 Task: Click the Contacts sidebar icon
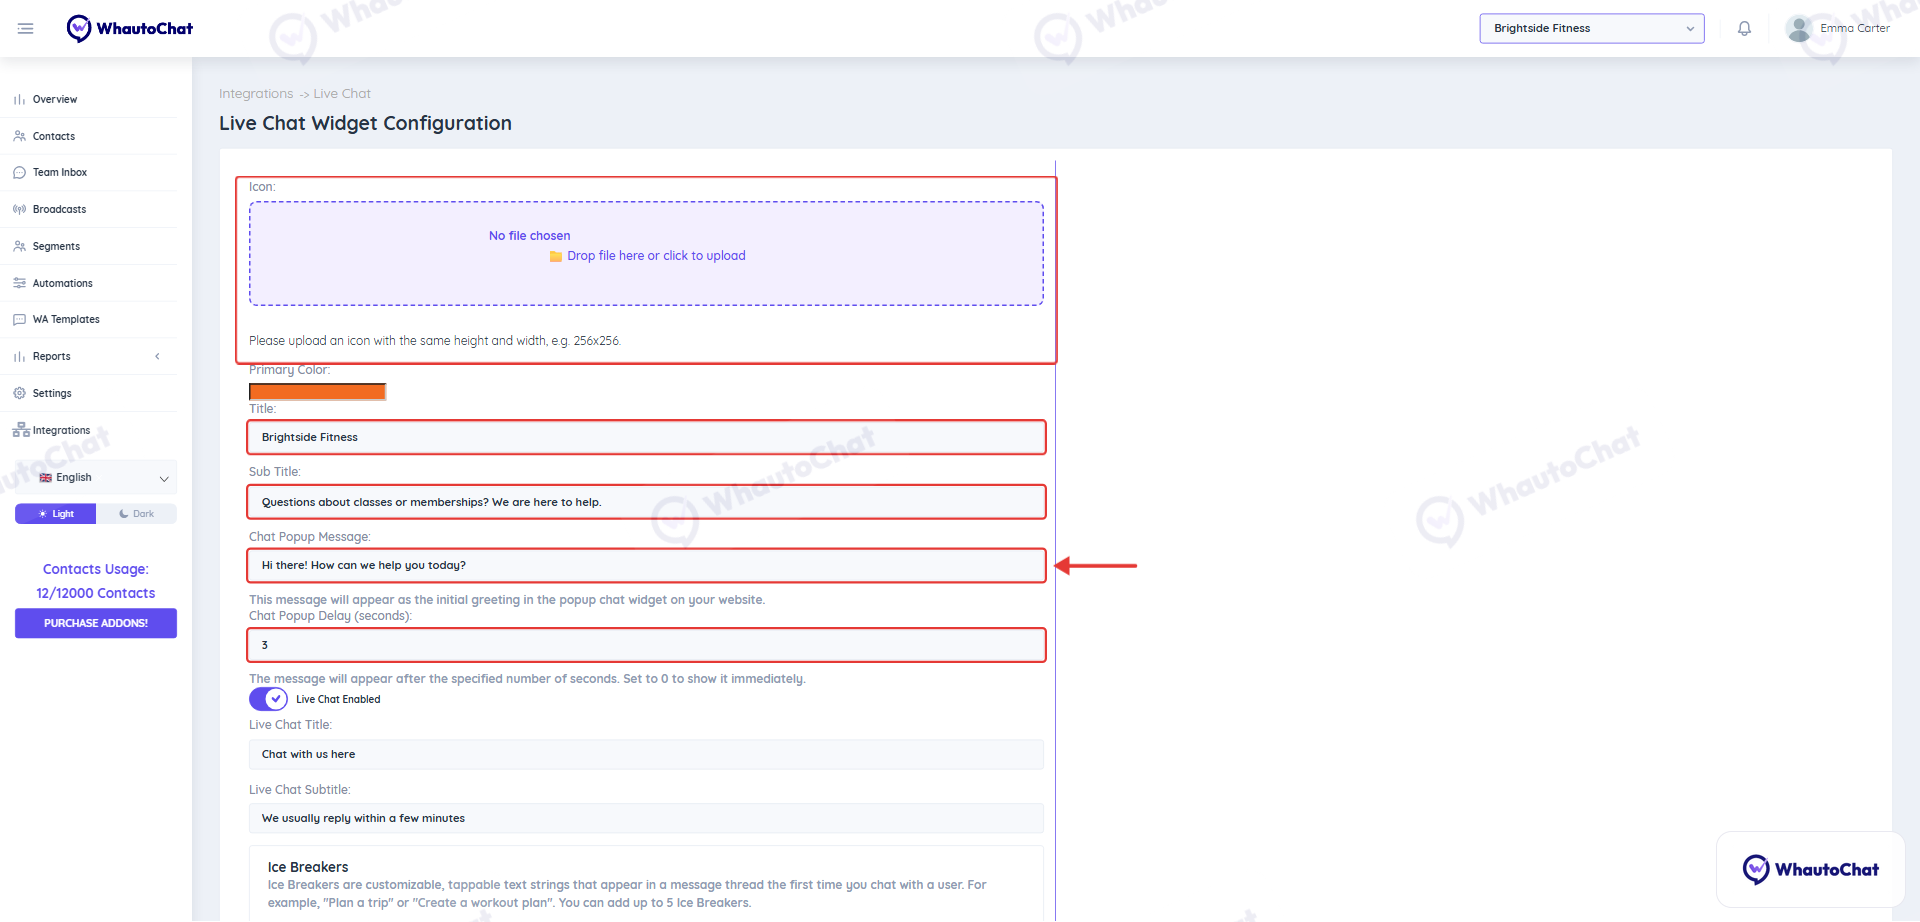[x=19, y=136]
